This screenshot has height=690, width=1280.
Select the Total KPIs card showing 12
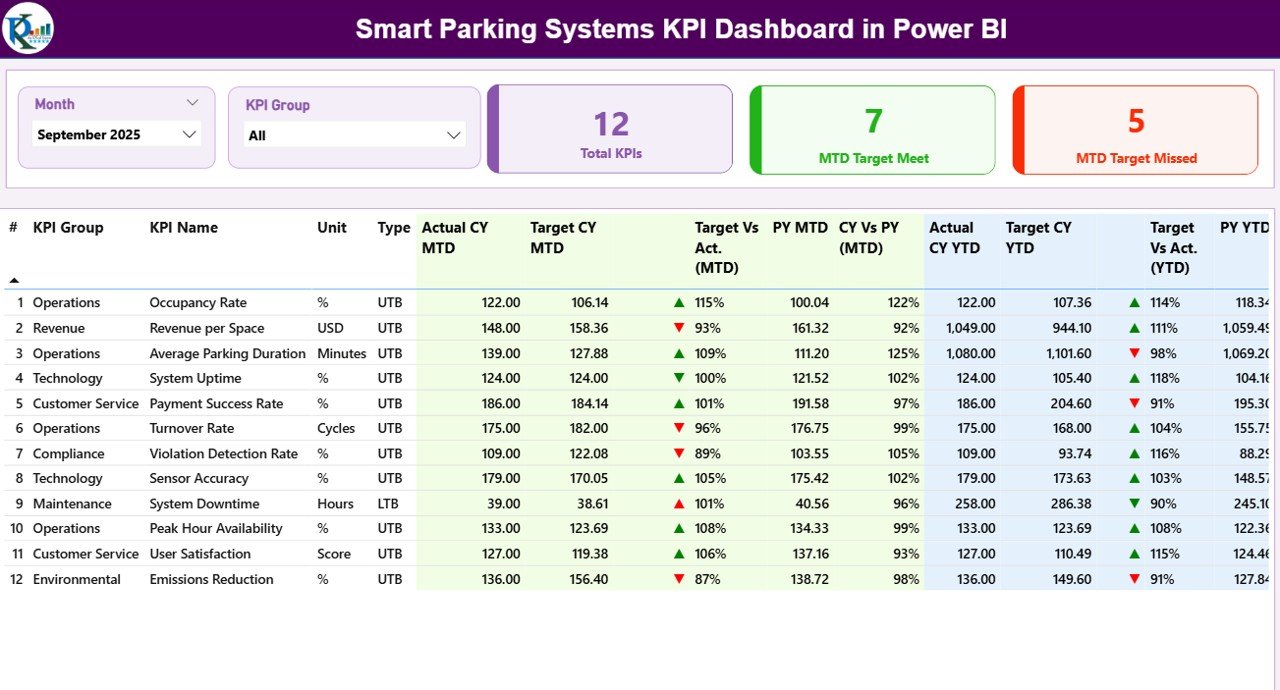pos(611,130)
